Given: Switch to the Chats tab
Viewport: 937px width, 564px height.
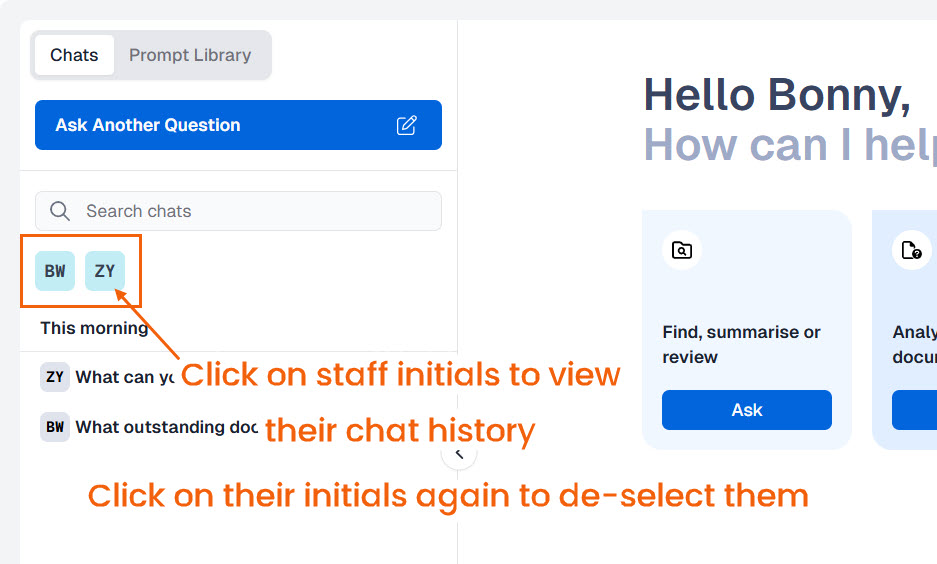Looking at the screenshot, I should pyautogui.click(x=74, y=55).
